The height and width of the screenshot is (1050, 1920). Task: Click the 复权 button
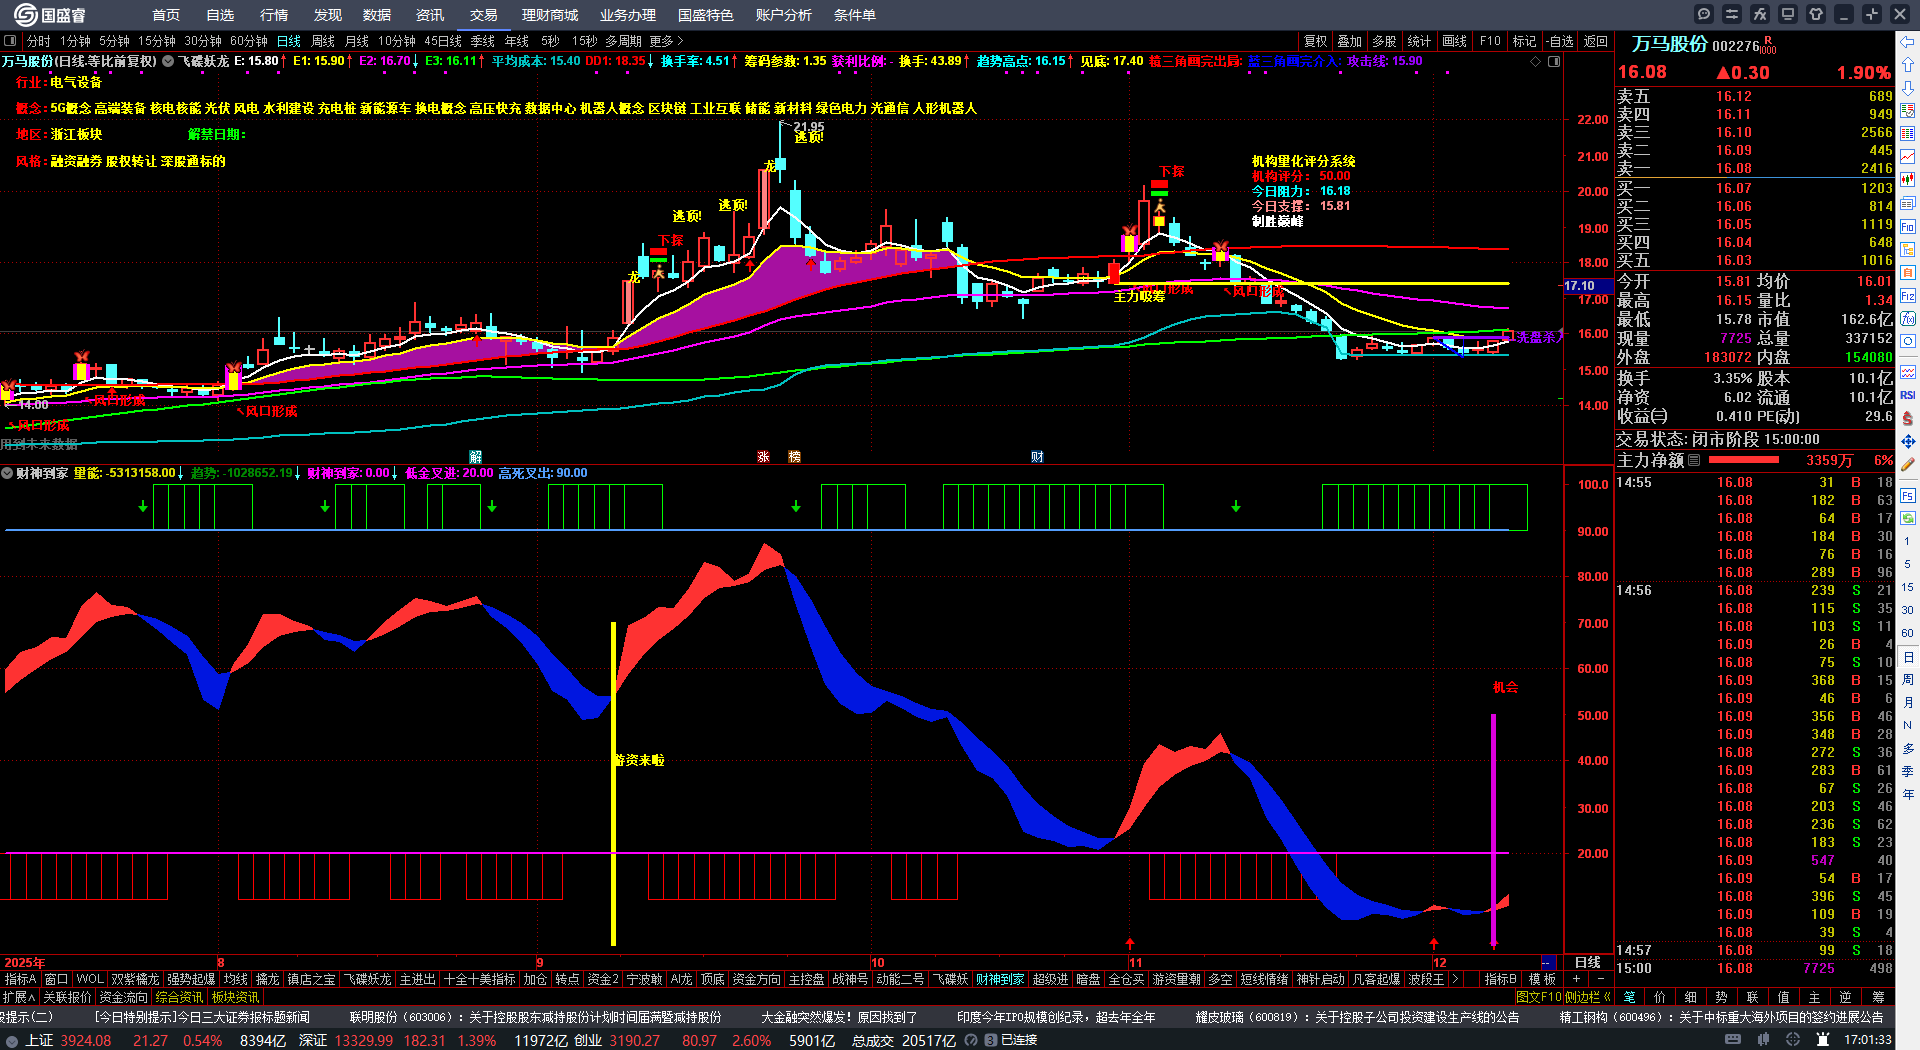tap(1316, 41)
